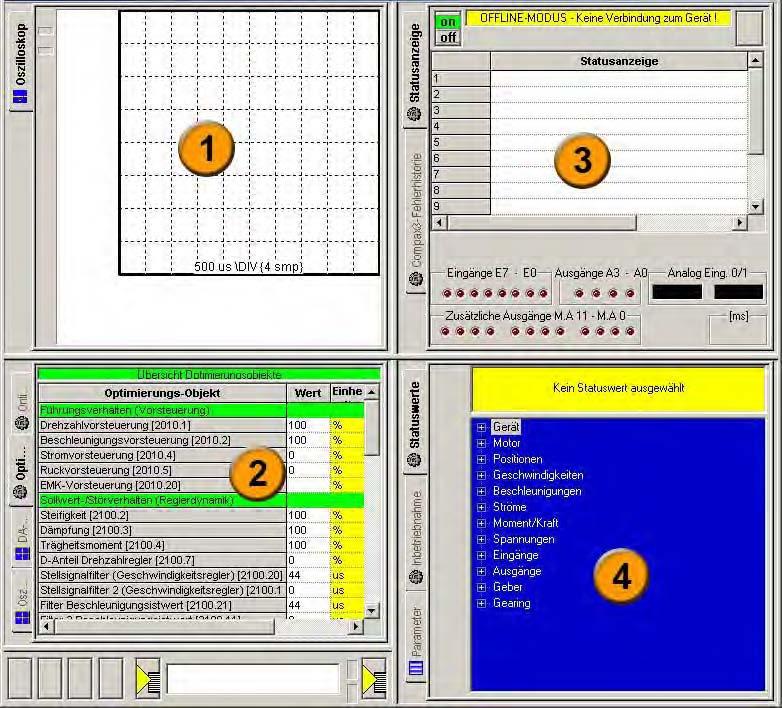Click right arrow of Statusanzeige horizontal scrollbar
The image size is (782, 708).
[x=740, y=222]
